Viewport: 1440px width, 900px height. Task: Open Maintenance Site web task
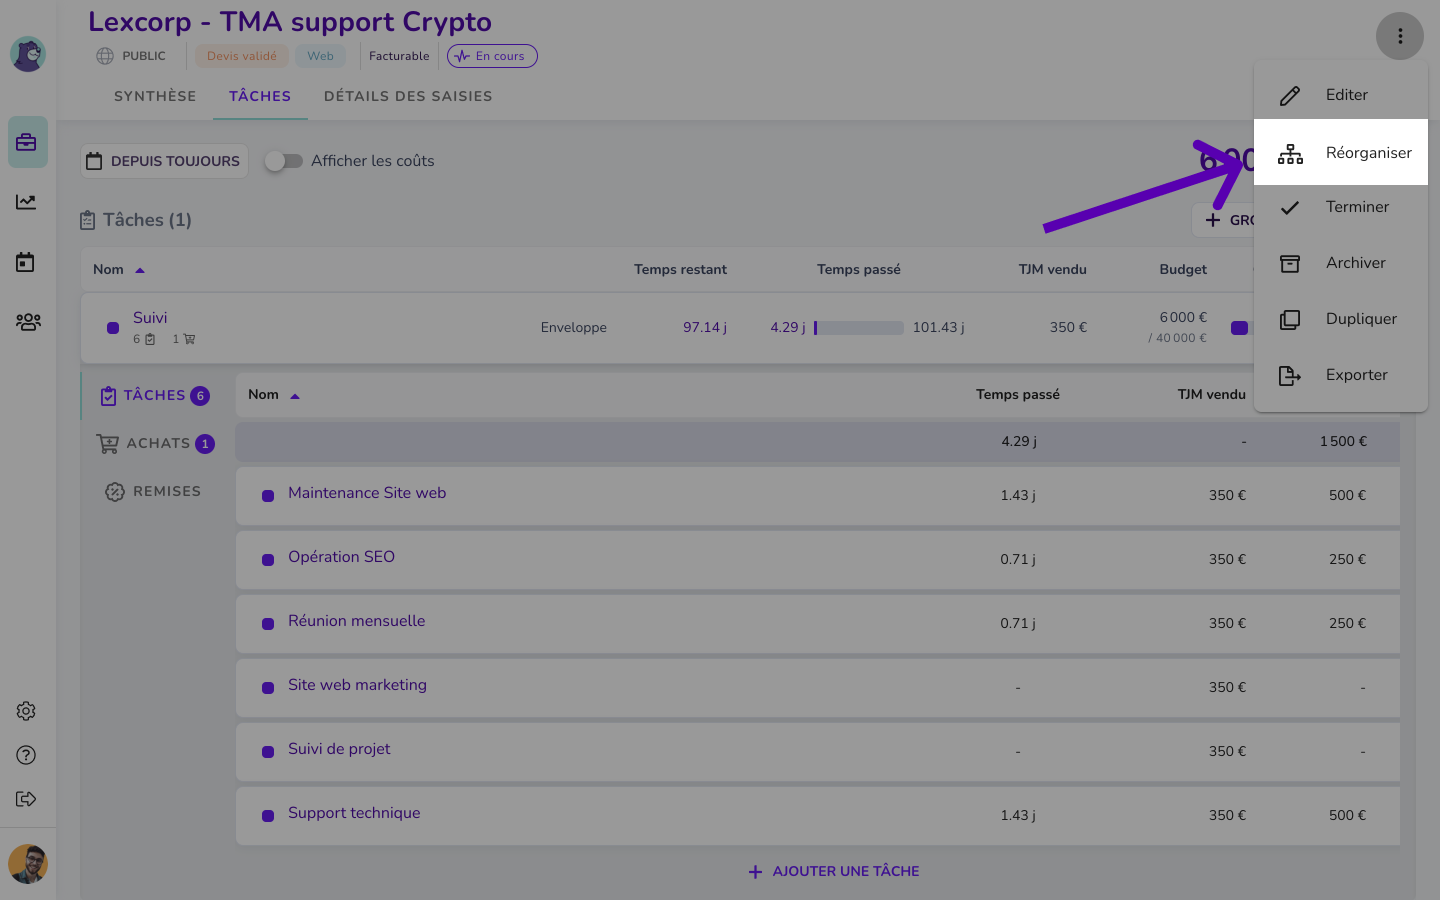[367, 493]
